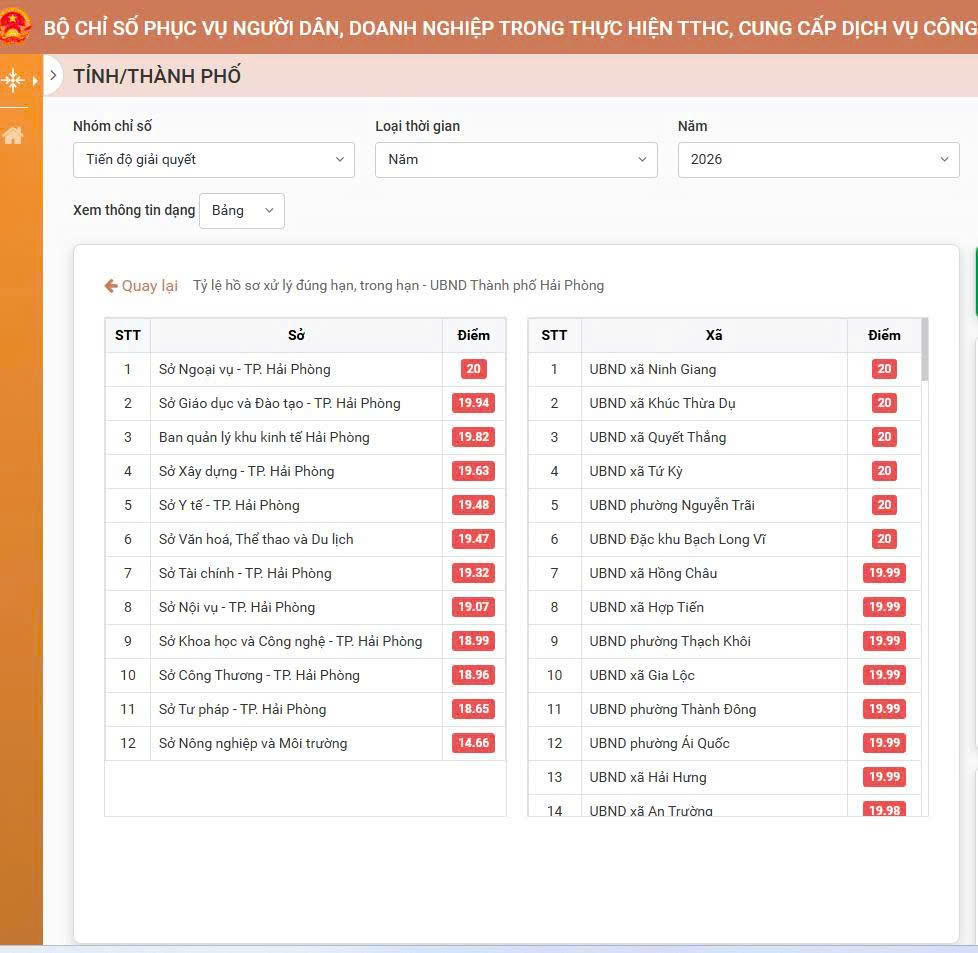Select UBND Đặc khu Bạch Long Vĩ
This screenshot has height=953, width=978.
click(x=677, y=539)
